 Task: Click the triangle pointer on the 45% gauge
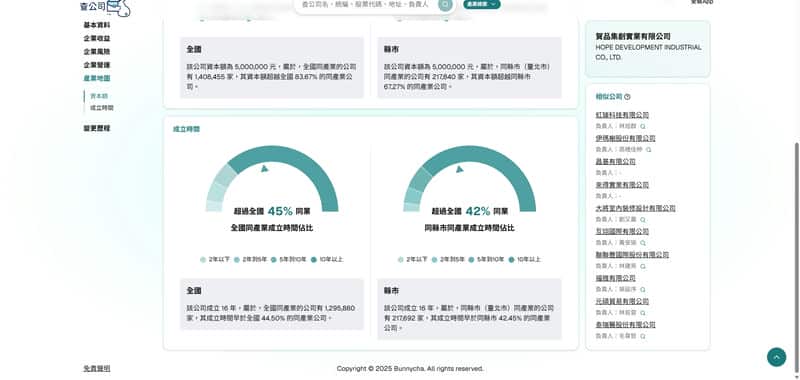point(264,168)
